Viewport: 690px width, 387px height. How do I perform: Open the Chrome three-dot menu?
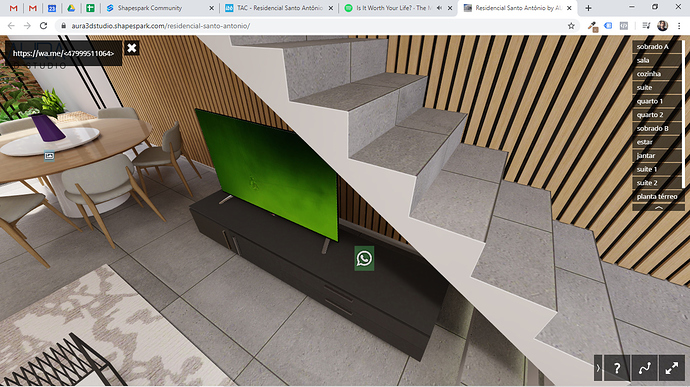679,26
